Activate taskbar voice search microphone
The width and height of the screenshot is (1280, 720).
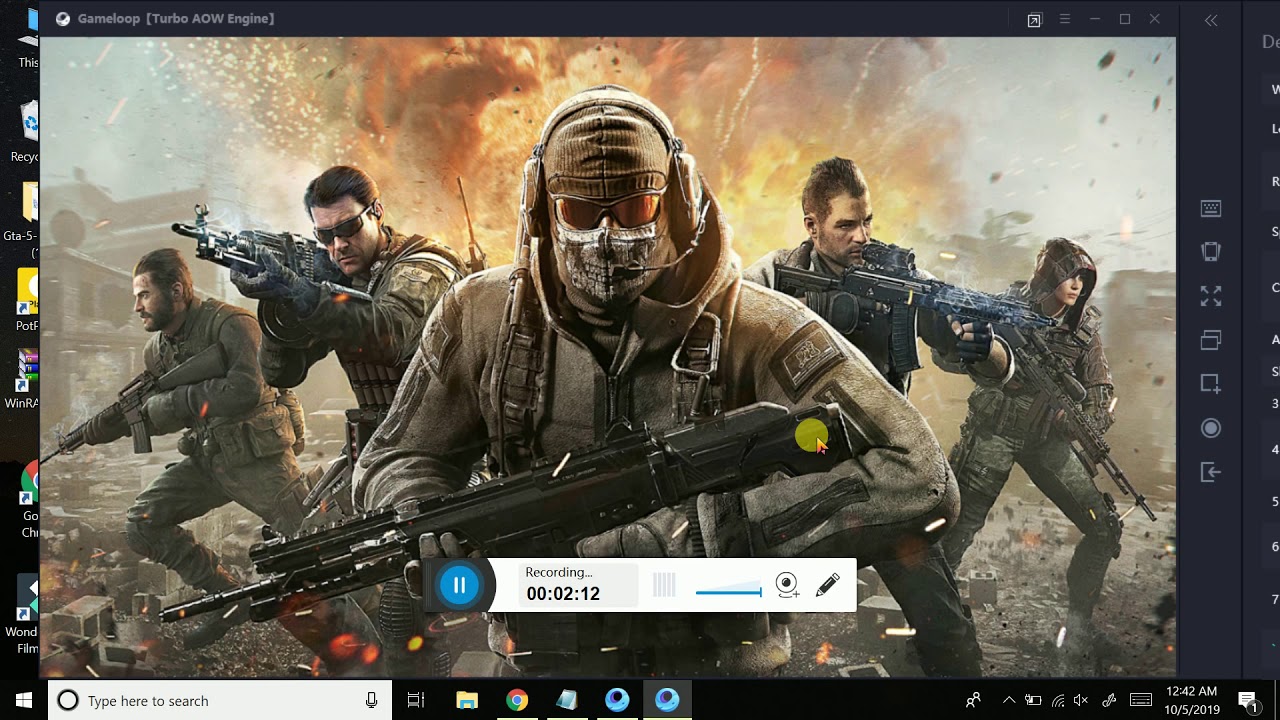point(372,701)
